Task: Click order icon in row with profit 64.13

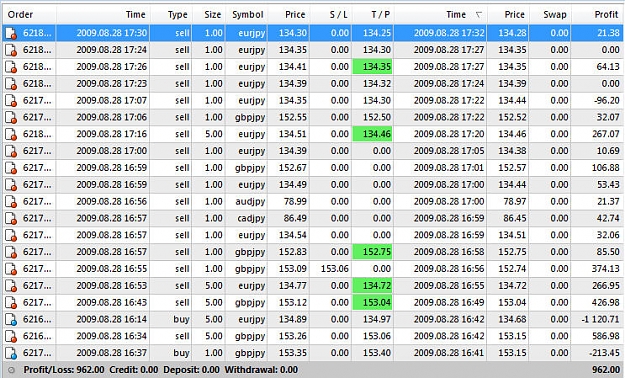Action: (11, 67)
